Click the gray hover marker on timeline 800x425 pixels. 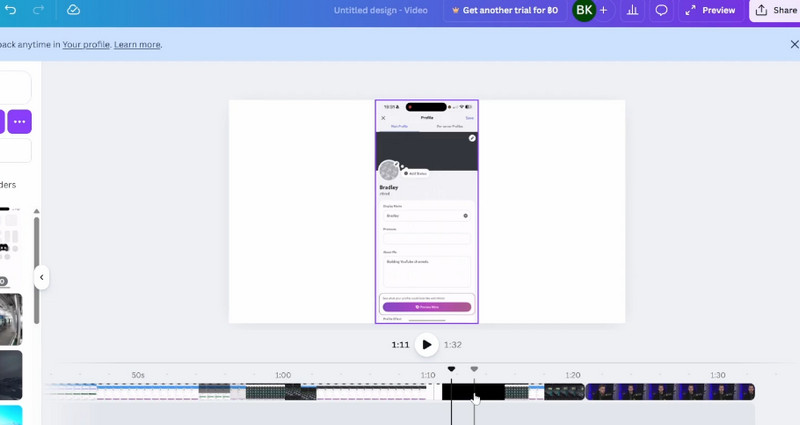pyautogui.click(x=474, y=369)
